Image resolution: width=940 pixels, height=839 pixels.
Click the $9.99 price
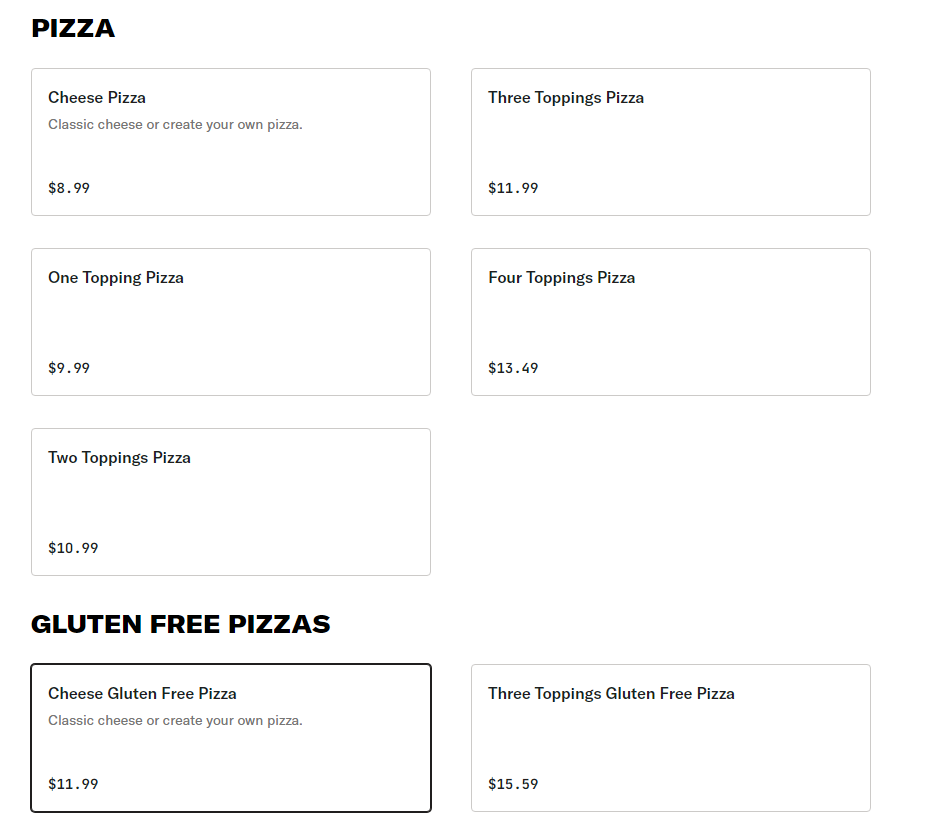click(x=69, y=368)
